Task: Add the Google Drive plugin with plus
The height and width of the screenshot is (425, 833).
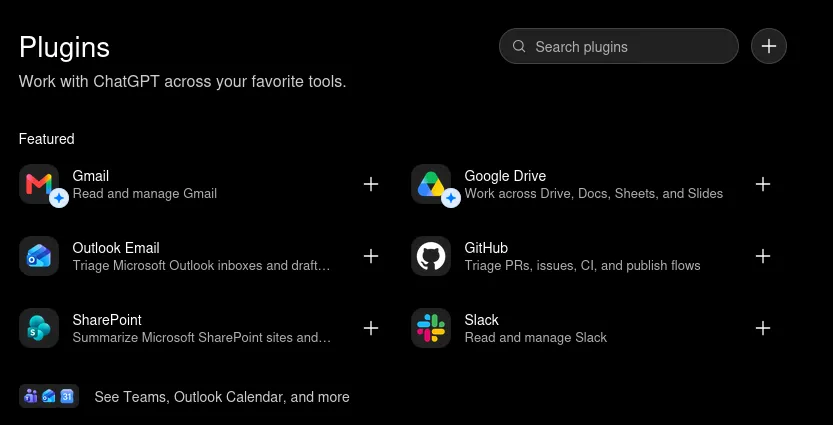Action: (x=763, y=184)
